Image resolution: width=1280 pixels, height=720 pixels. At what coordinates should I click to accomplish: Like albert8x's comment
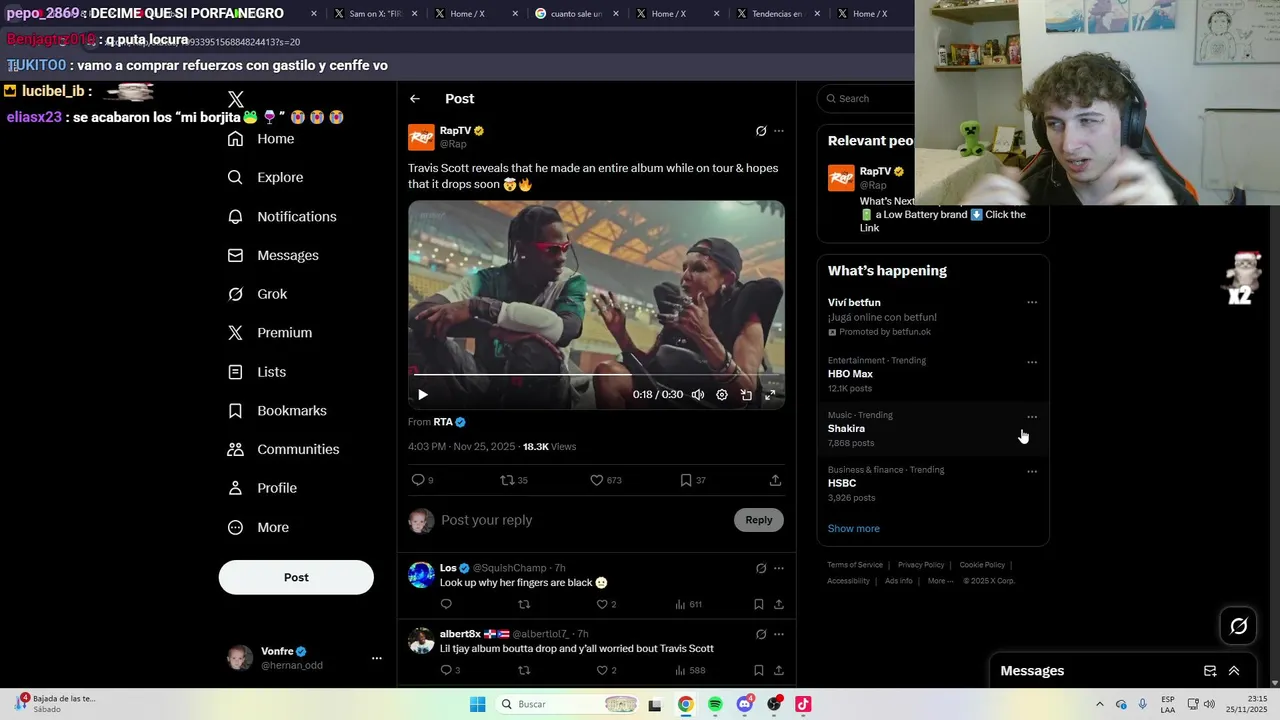pyautogui.click(x=606, y=670)
